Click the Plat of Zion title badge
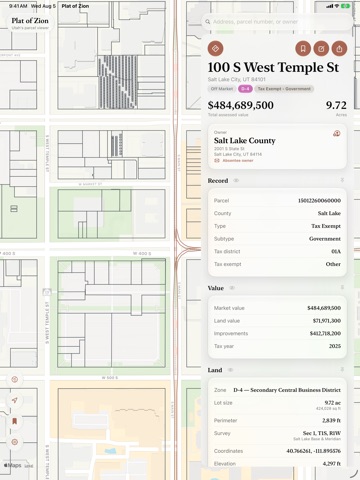This screenshot has height=480, width=360. (30, 23)
